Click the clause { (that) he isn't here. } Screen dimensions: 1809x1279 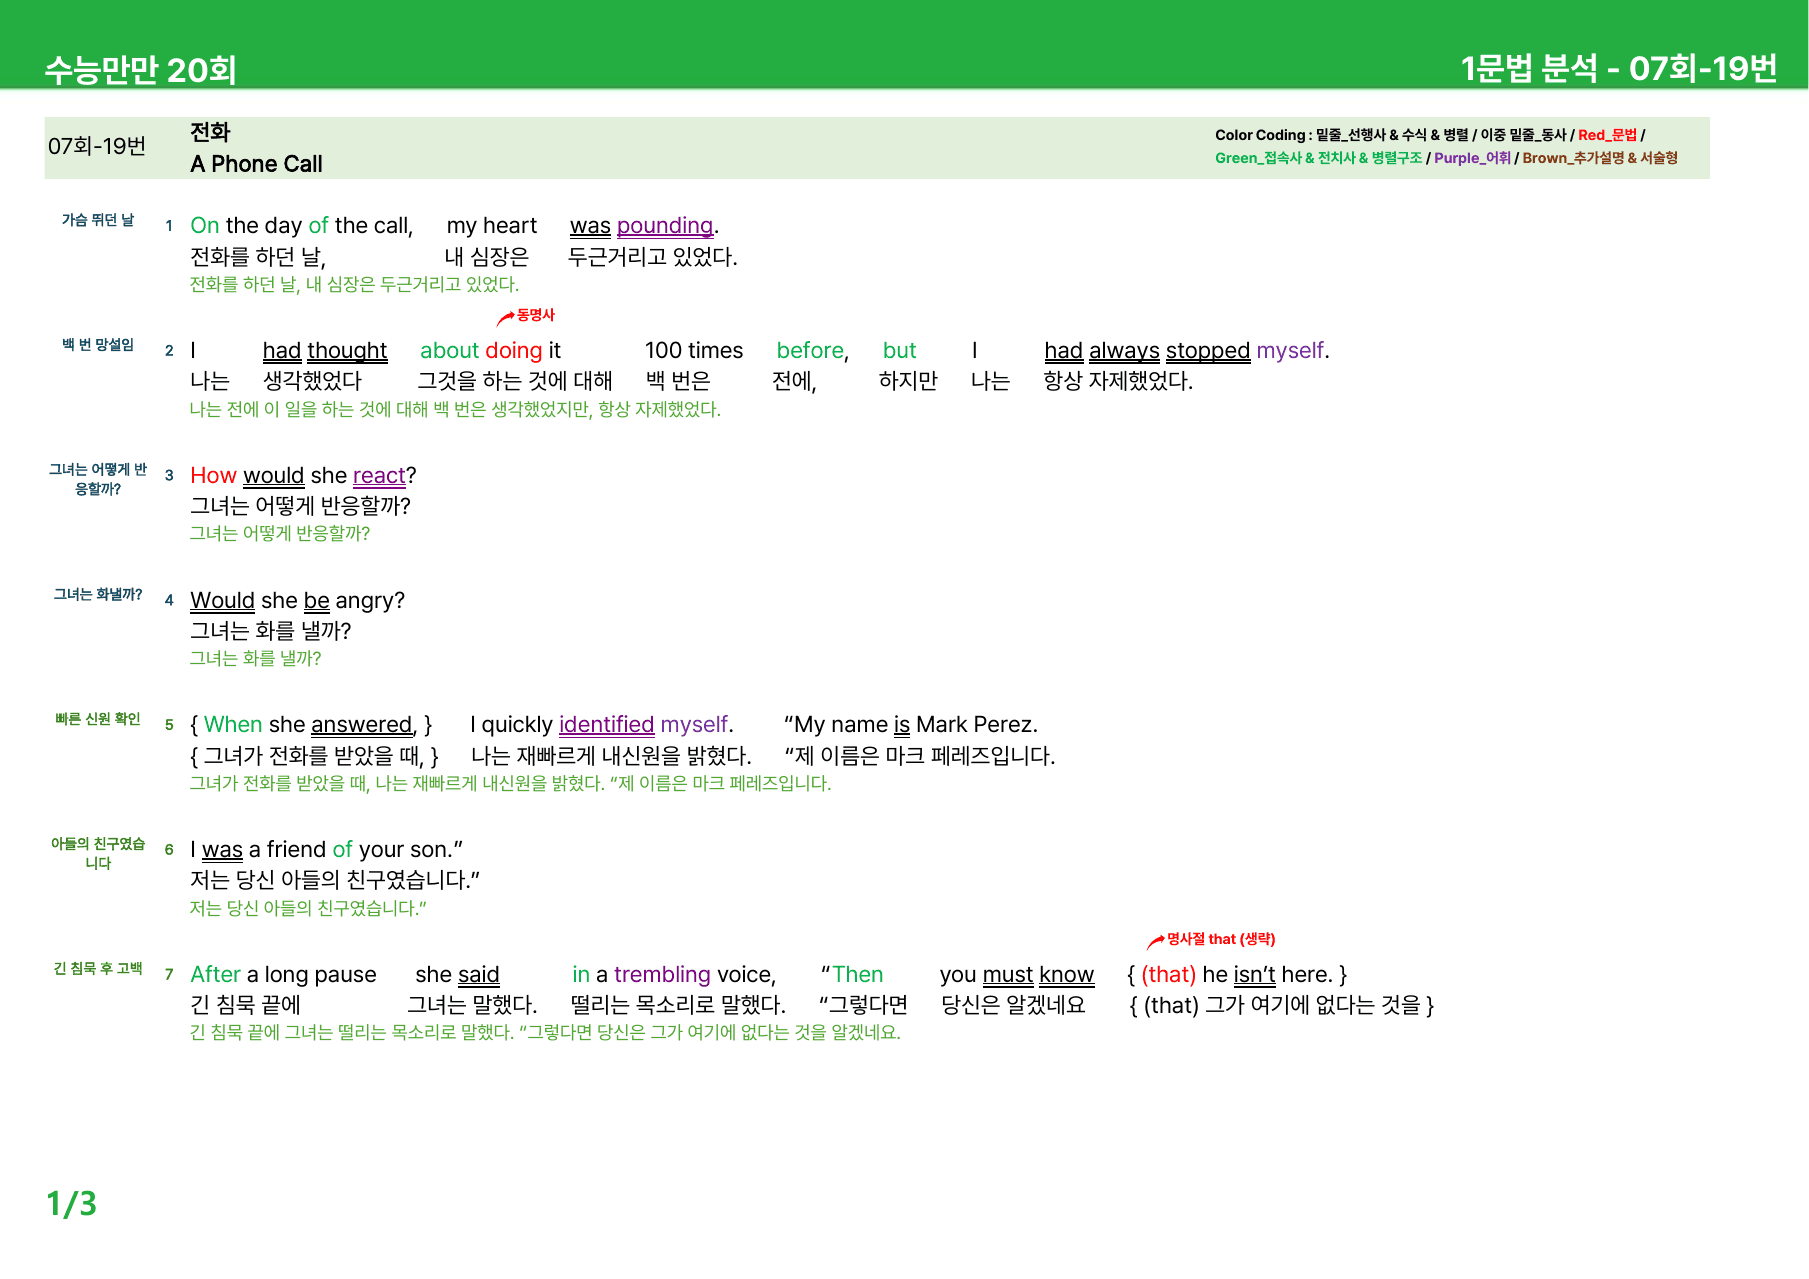point(1237,975)
